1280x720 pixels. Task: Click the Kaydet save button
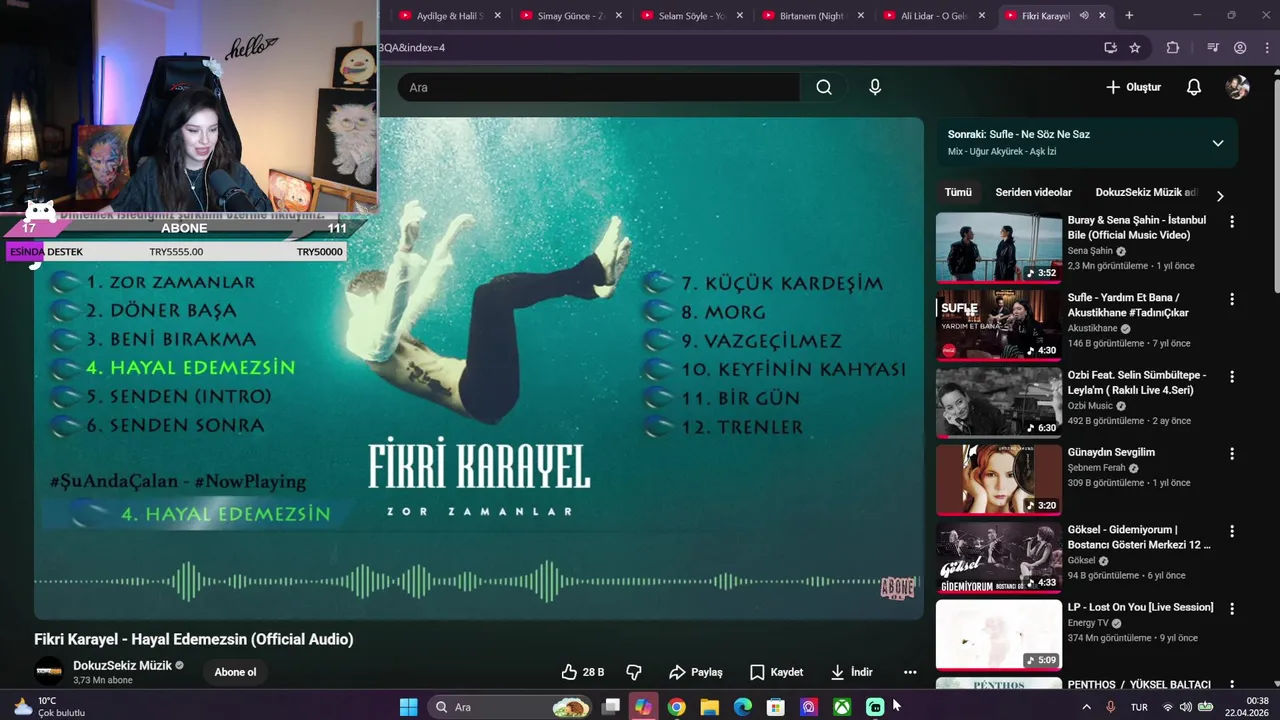pyautogui.click(x=776, y=672)
